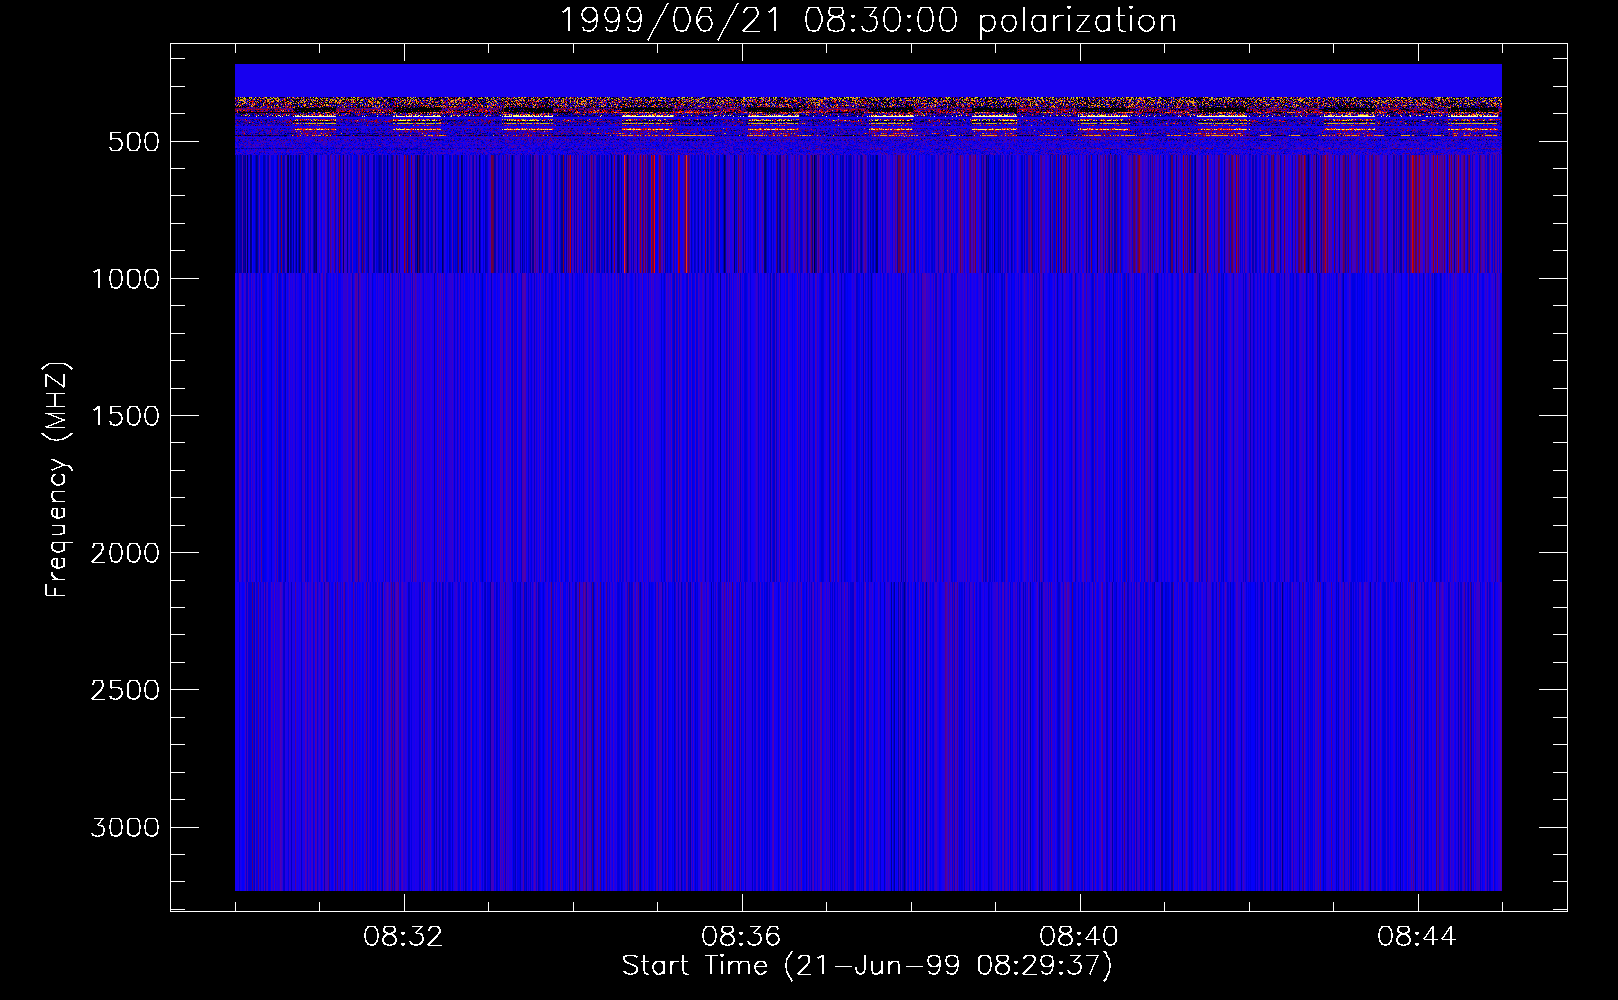
Task: Click the 'Start Time (21-Jun-99 08:29:37)' axis label
Action: pos(867,966)
